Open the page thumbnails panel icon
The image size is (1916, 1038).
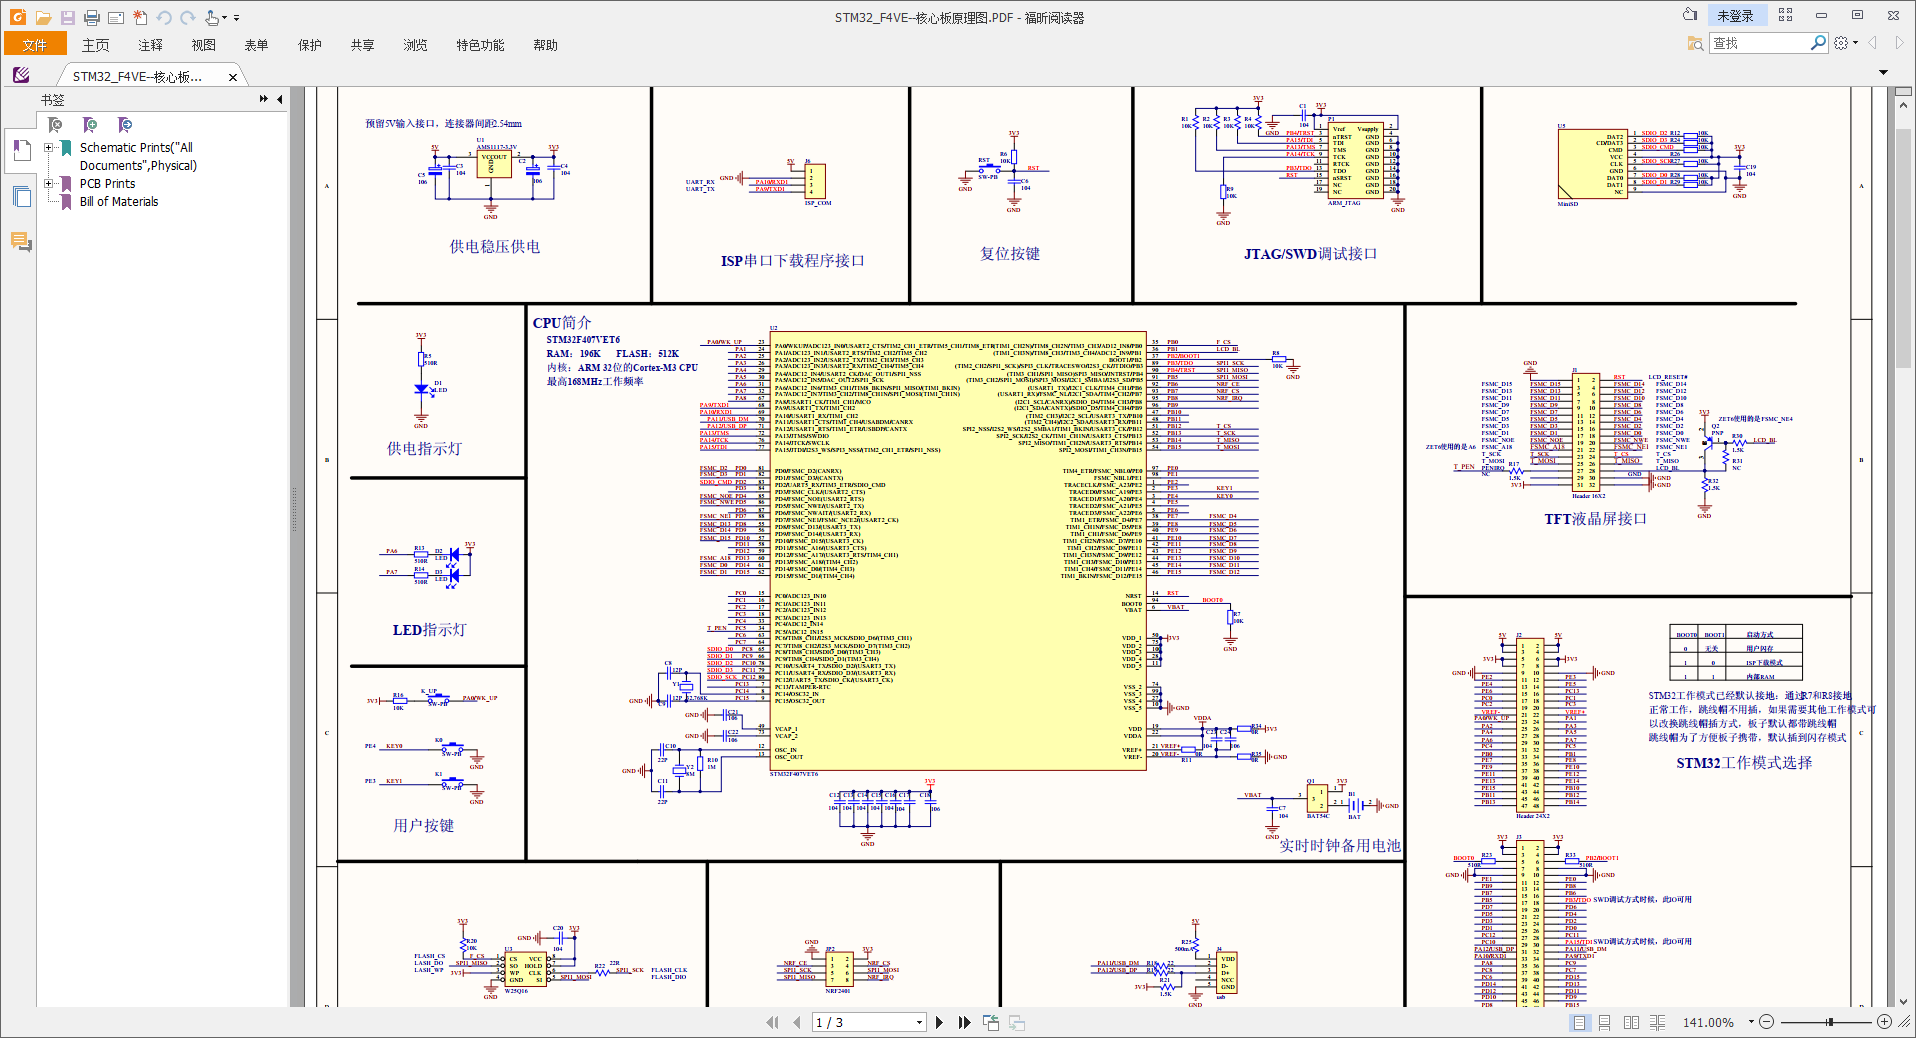21,196
